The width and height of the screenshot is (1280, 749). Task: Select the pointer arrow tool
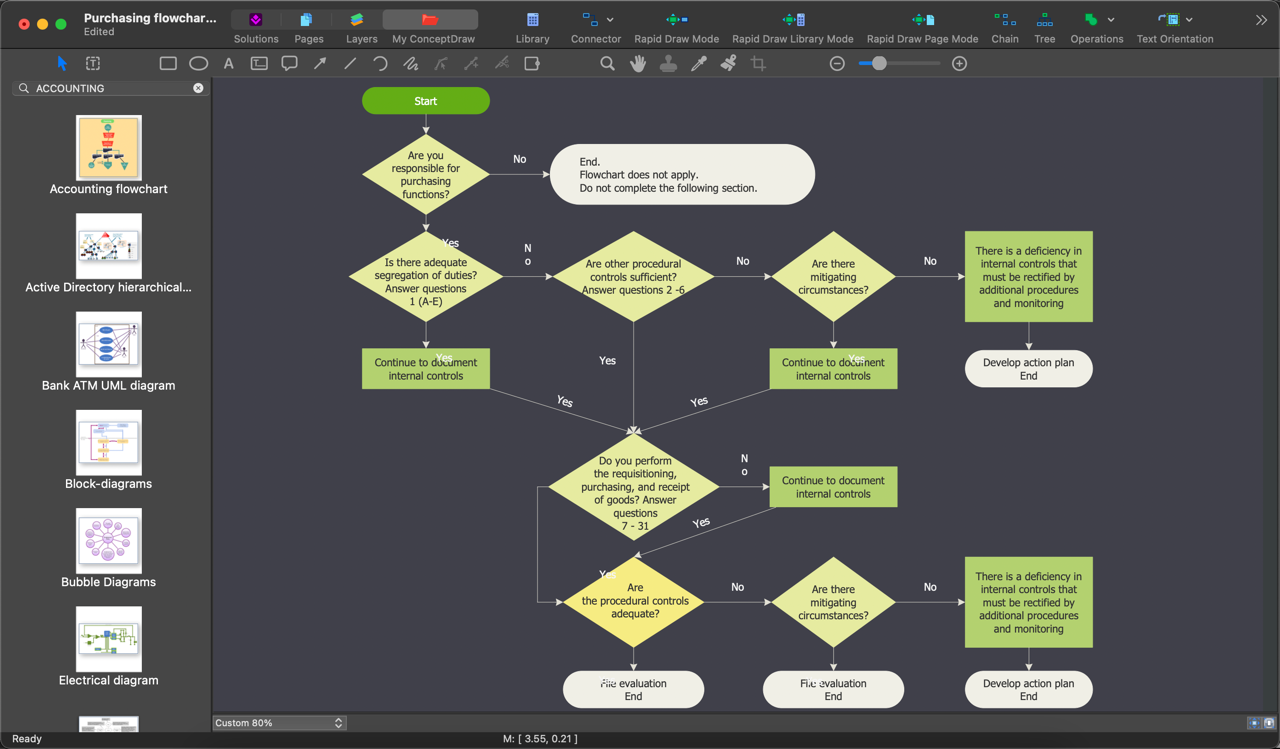(62, 63)
